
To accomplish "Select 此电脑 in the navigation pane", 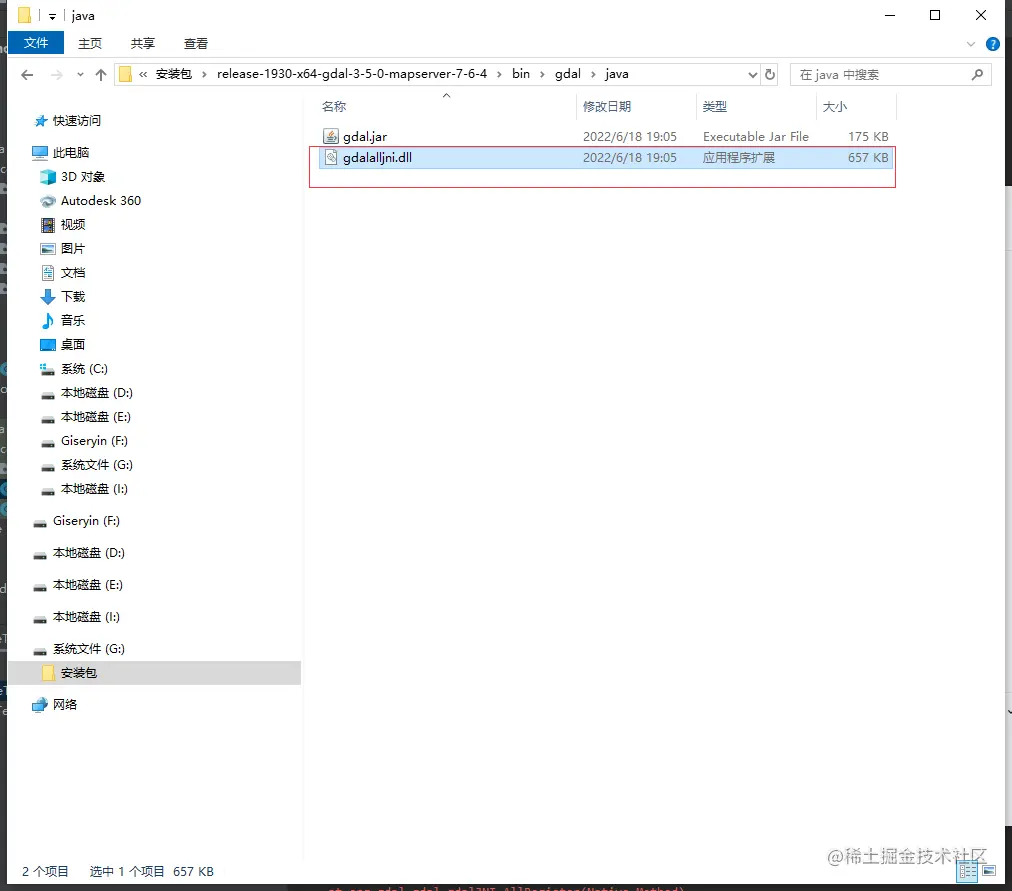I will 71,152.
